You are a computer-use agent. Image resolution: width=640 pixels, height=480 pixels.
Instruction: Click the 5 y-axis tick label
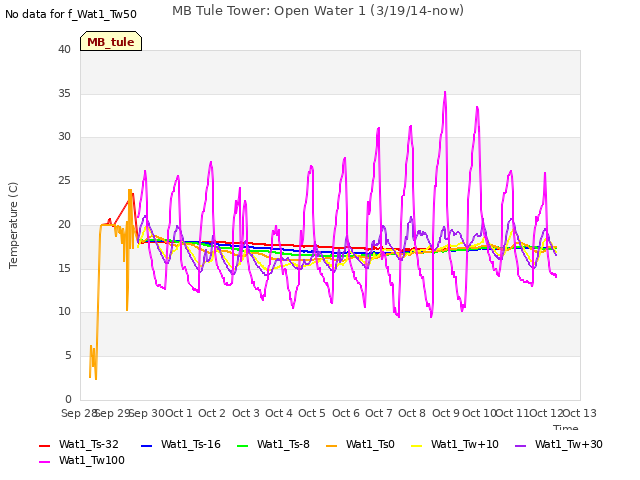pyautogui.click(x=68, y=356)
